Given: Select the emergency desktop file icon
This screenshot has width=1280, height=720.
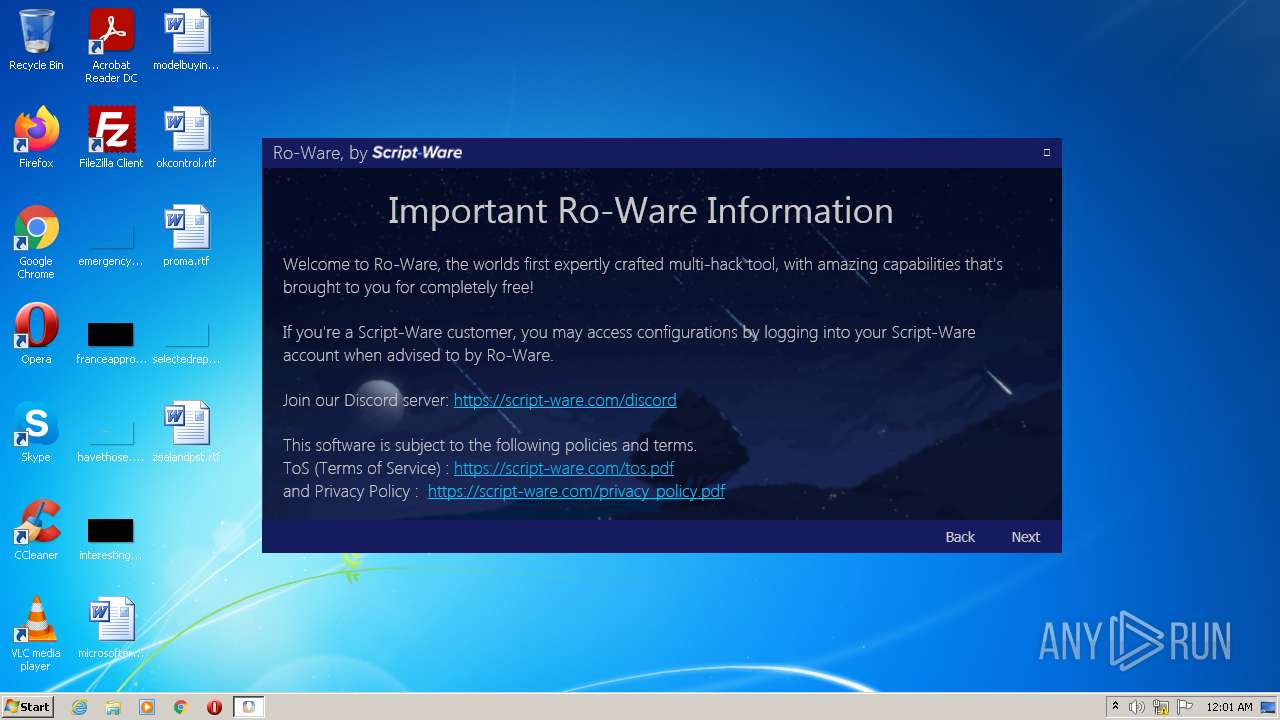Looking at the screenshot, I should [111, 246].
